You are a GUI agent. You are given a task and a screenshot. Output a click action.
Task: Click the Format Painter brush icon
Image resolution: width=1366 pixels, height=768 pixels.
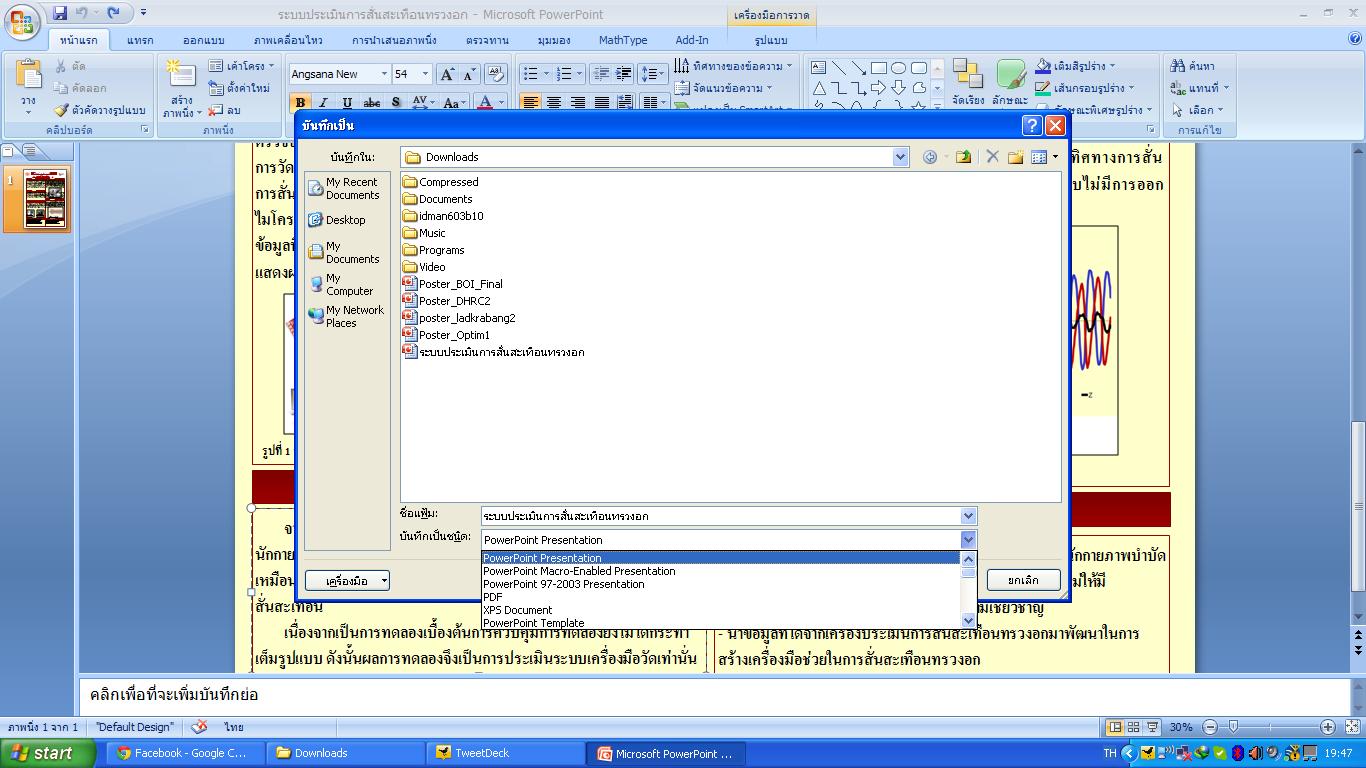pos(62,110)
